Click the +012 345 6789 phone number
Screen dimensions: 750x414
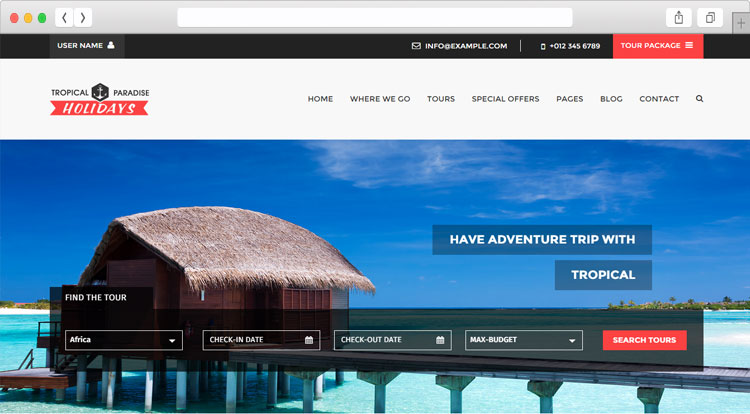(x=574, y=46)
